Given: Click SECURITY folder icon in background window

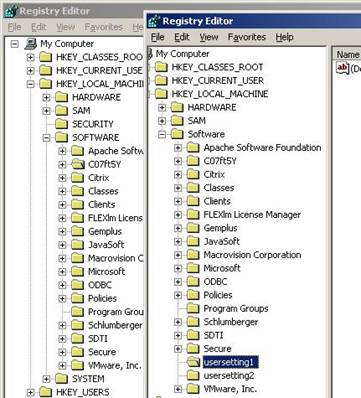Looking at the screenshot, I should click(61, 124).
